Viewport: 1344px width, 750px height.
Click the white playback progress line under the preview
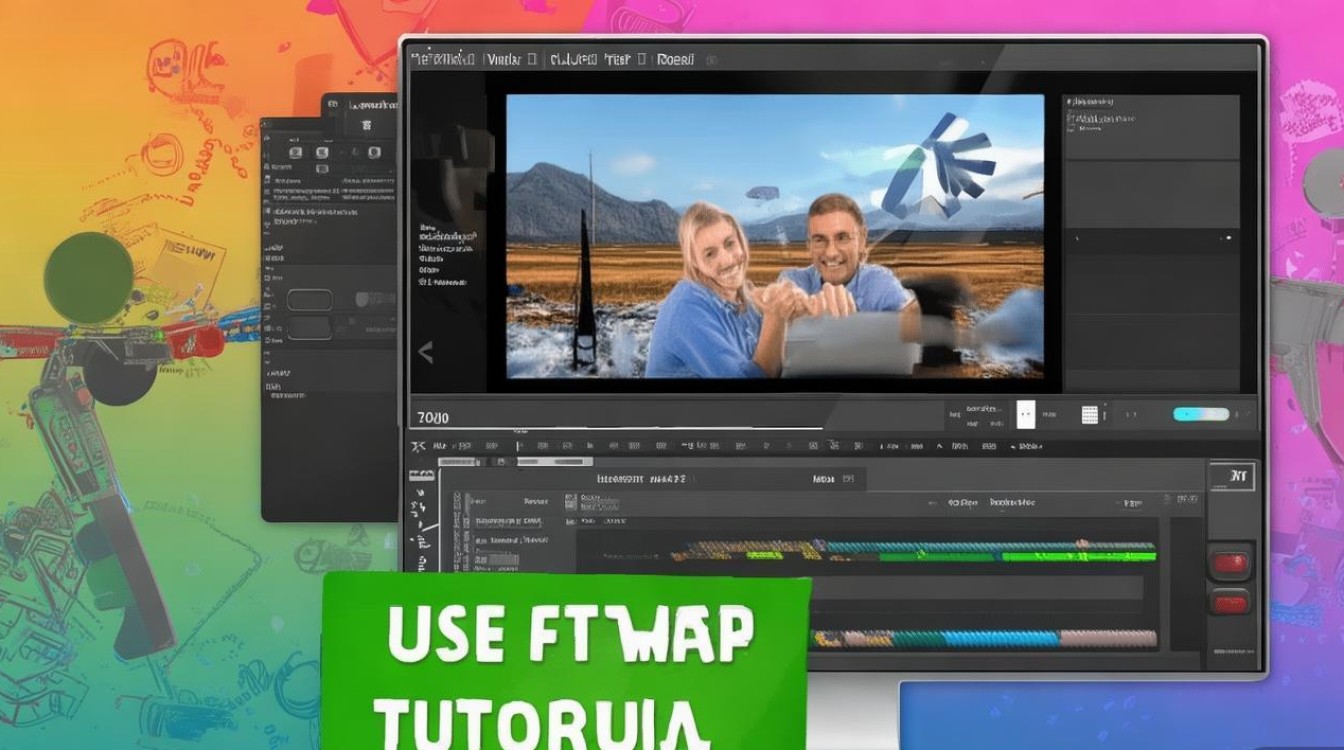617,429
